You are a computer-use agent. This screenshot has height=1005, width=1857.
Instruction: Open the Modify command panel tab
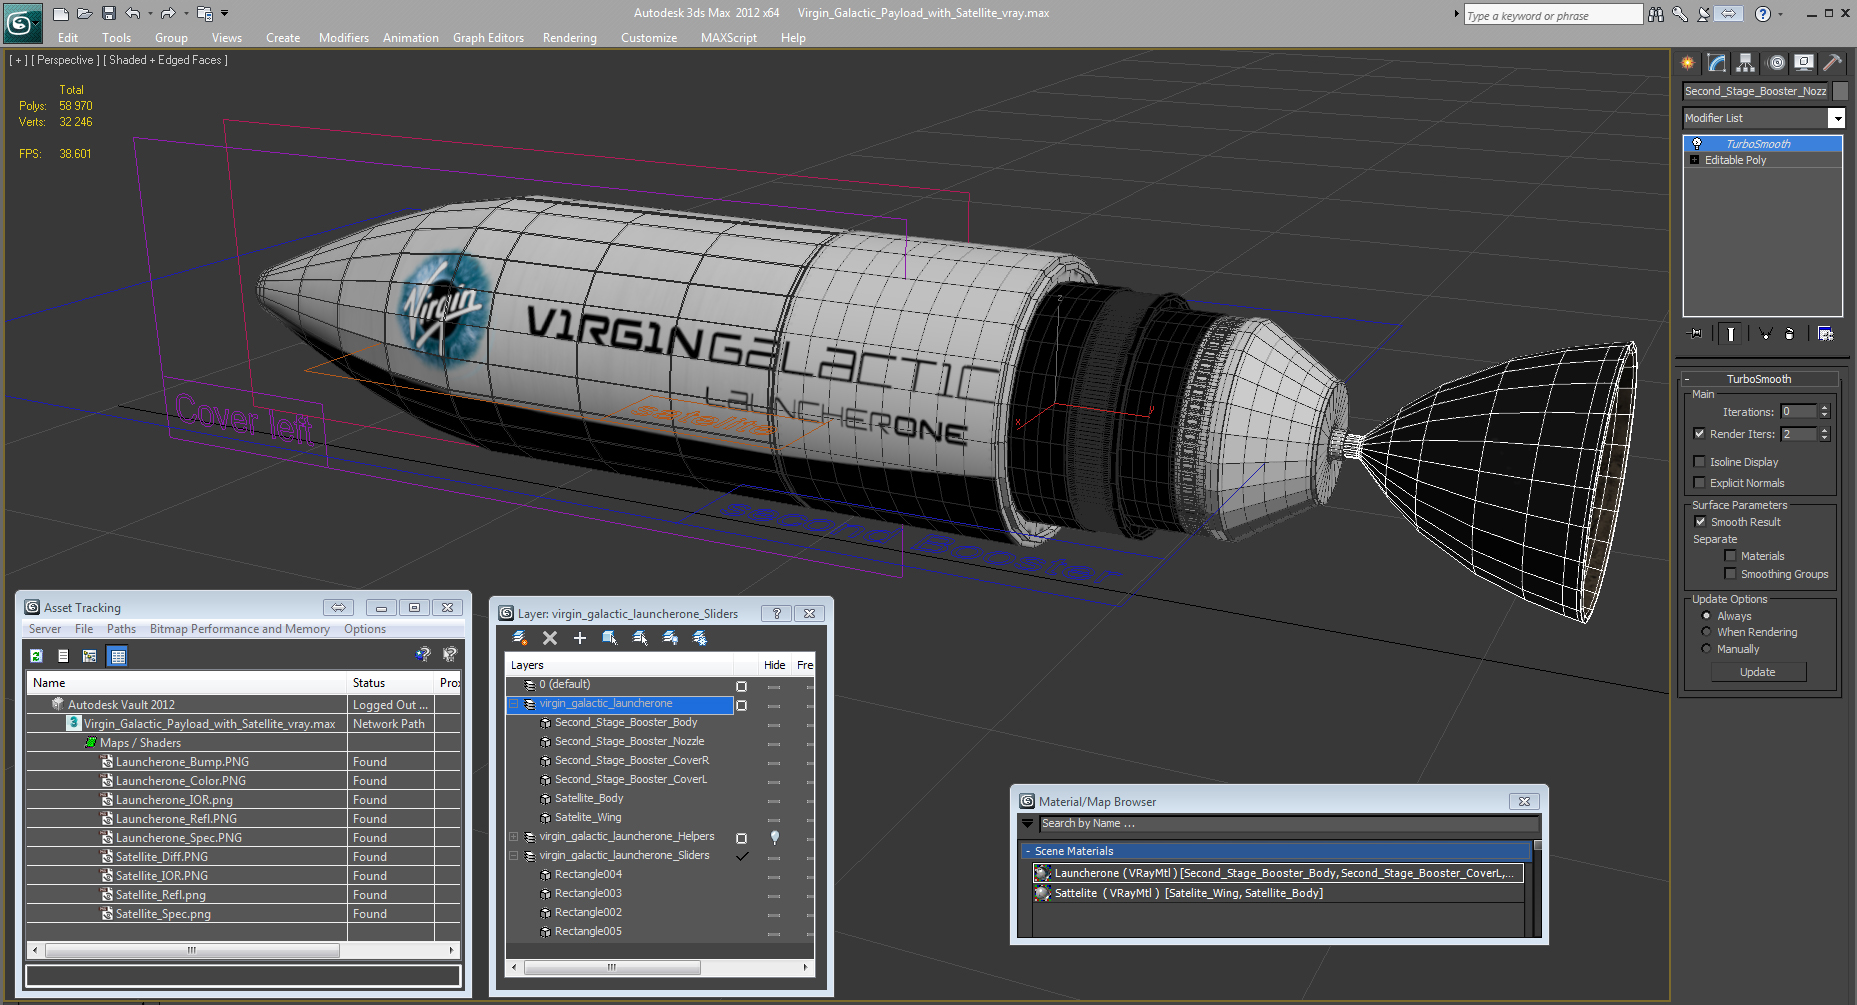(x=1717, y=63)
